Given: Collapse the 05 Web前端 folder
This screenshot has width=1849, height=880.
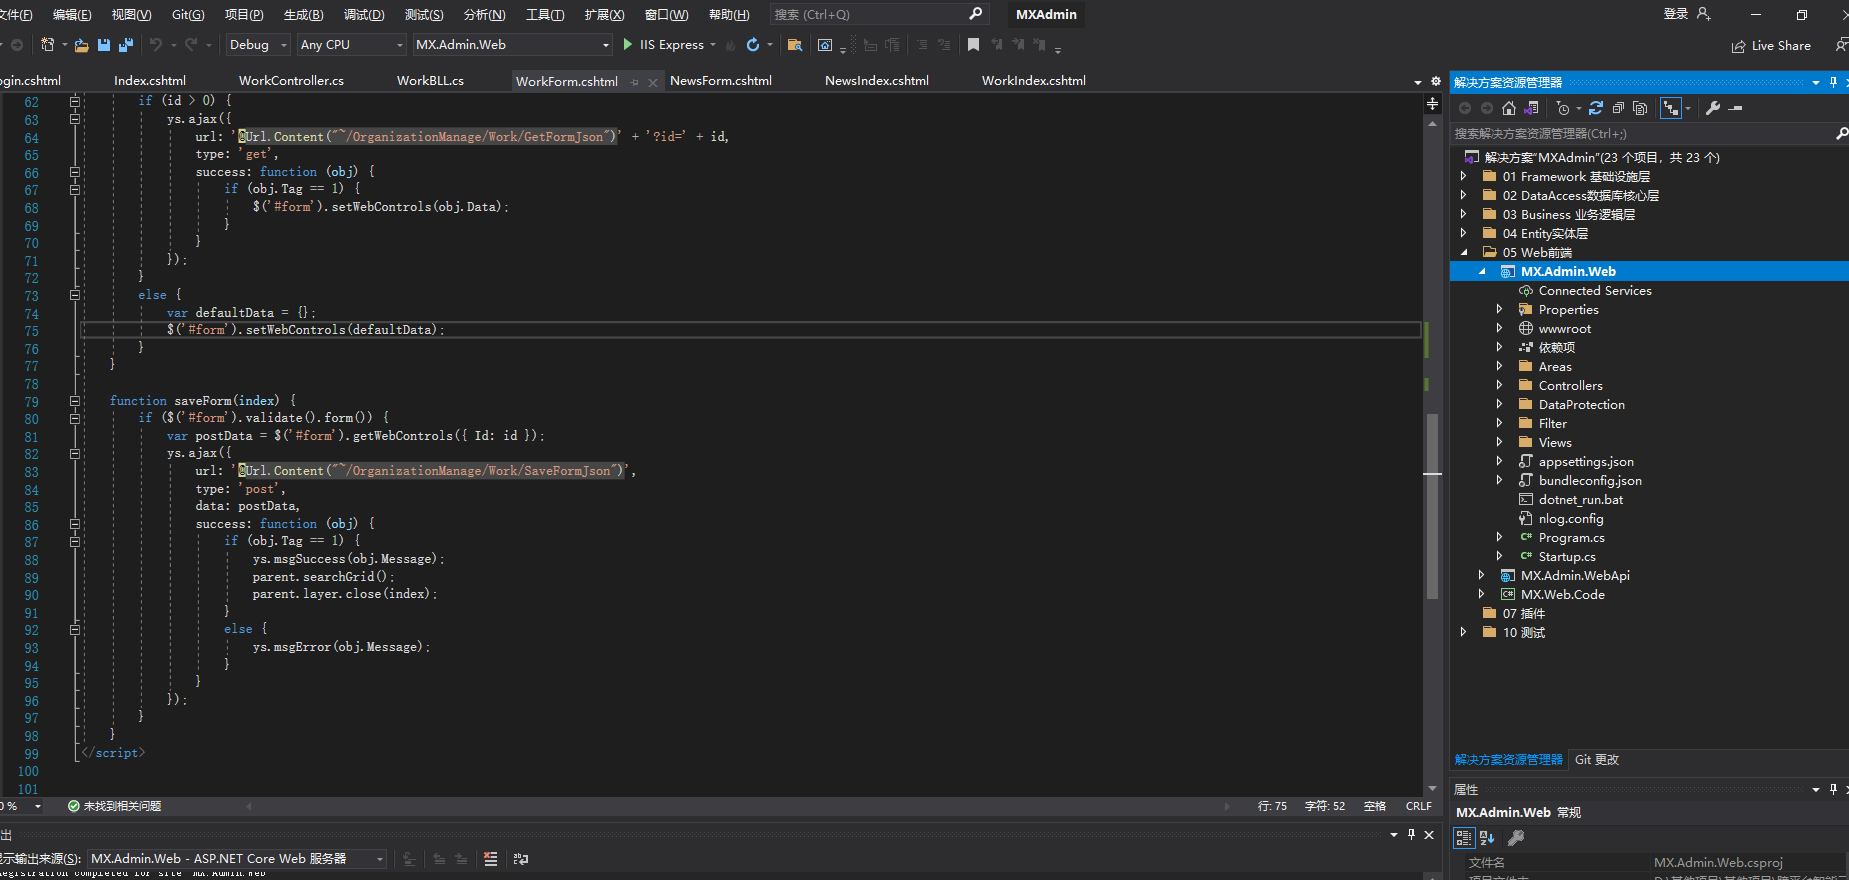Looking at the screenshot, I should (1464, 253).
